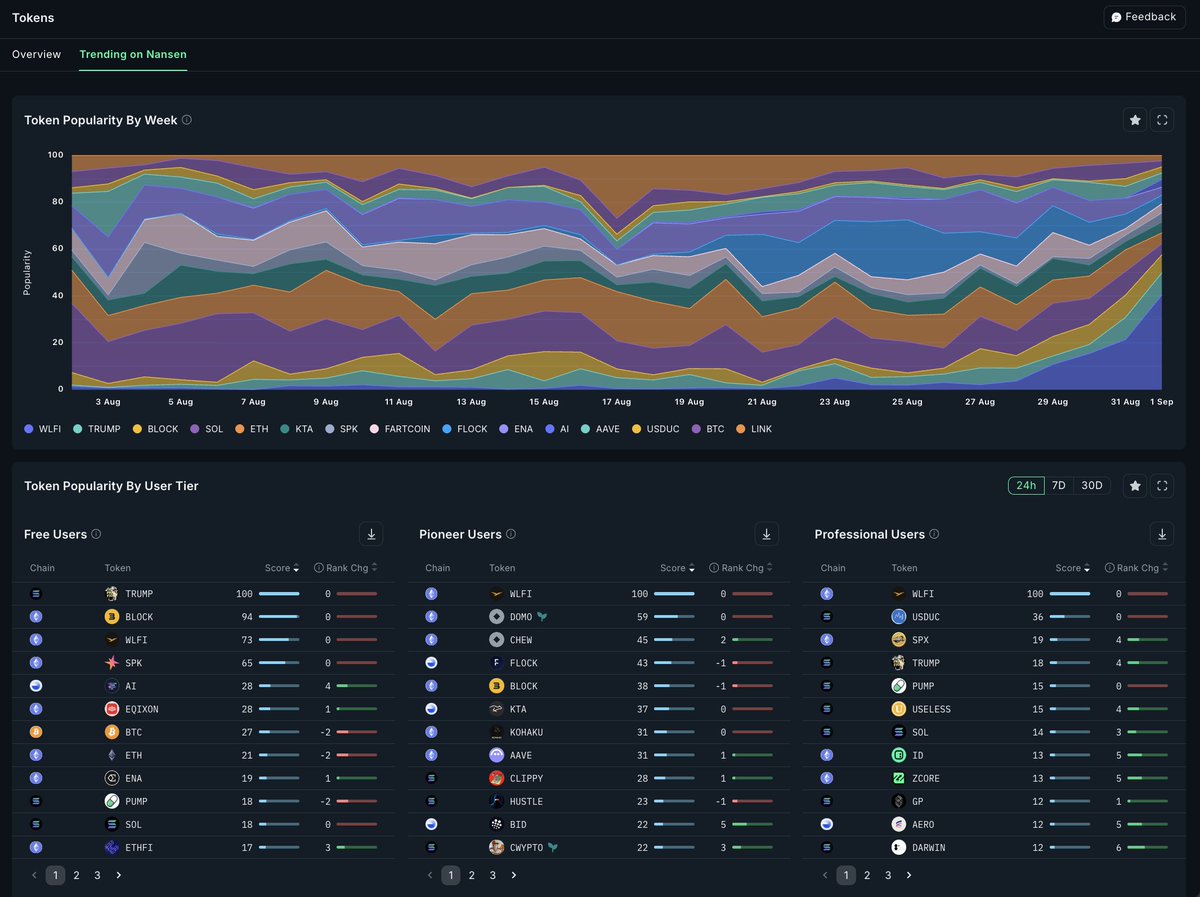Screen dimensions: 1200x897
Task: Show info tooltip for Pioneer Users
Action: pos(511,534)
